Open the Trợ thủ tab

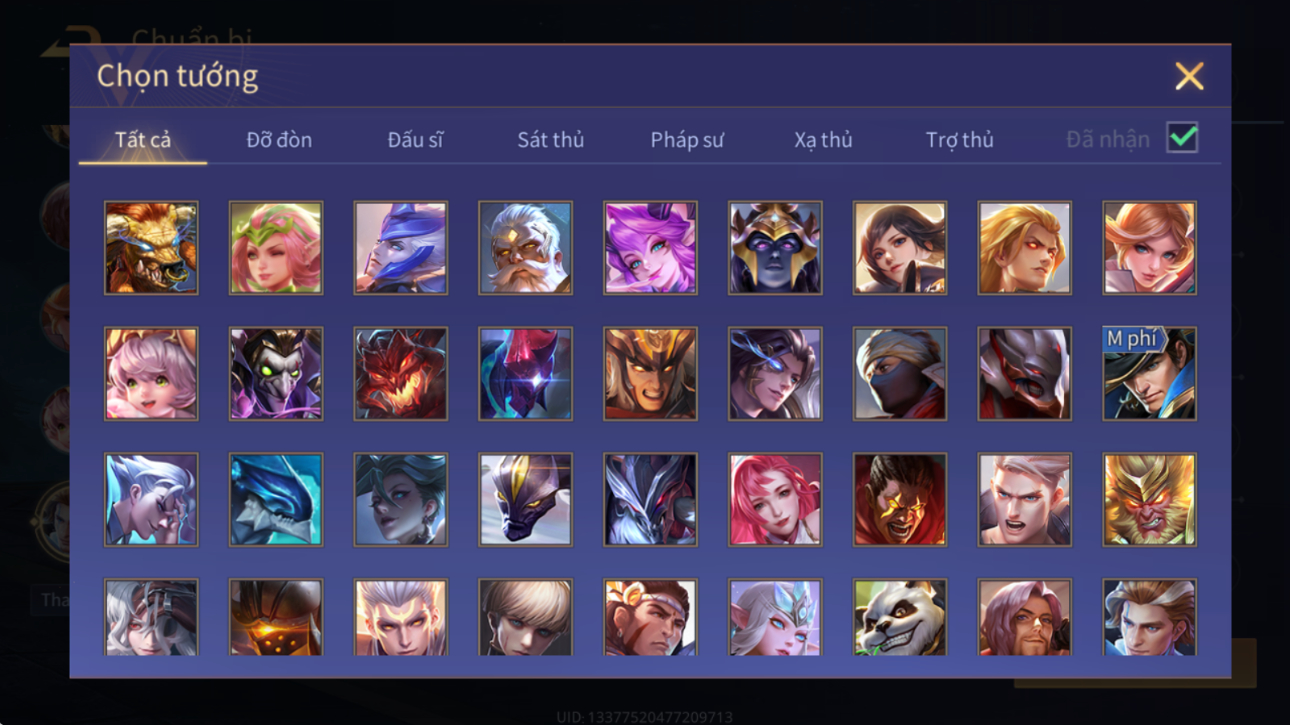coord(959,140)
